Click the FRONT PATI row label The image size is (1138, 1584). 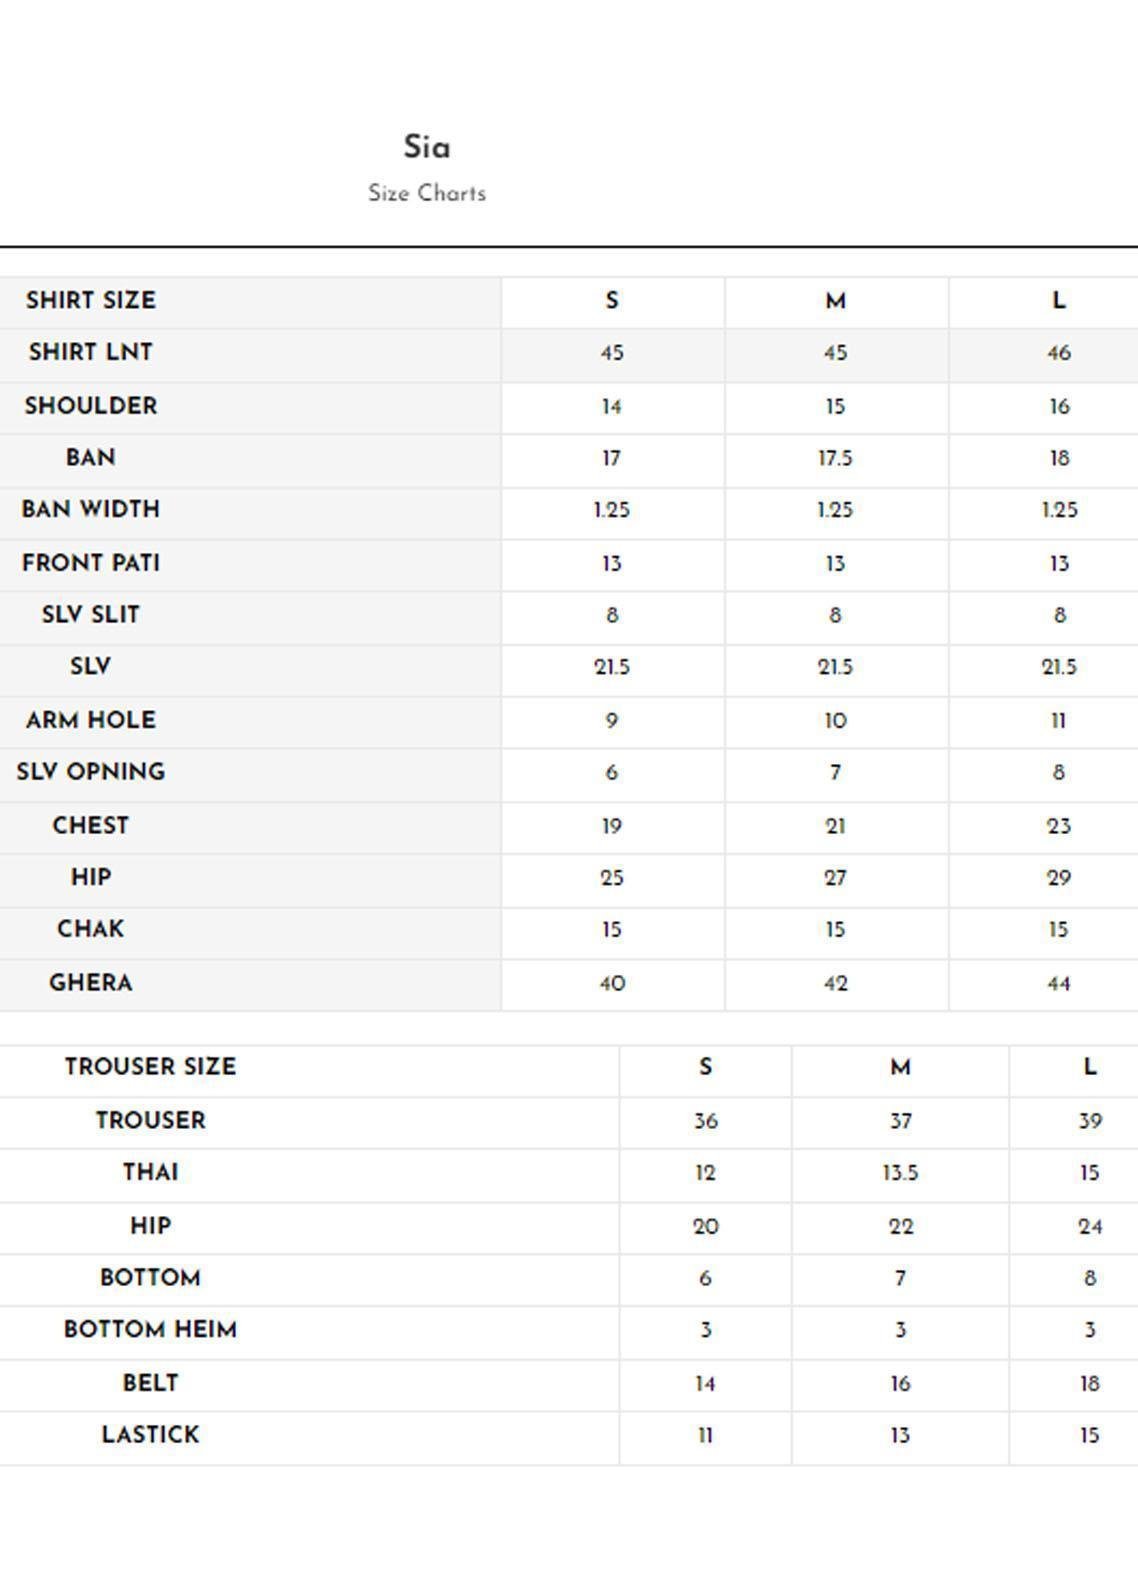pyautogui.click(x=91, y=563)
